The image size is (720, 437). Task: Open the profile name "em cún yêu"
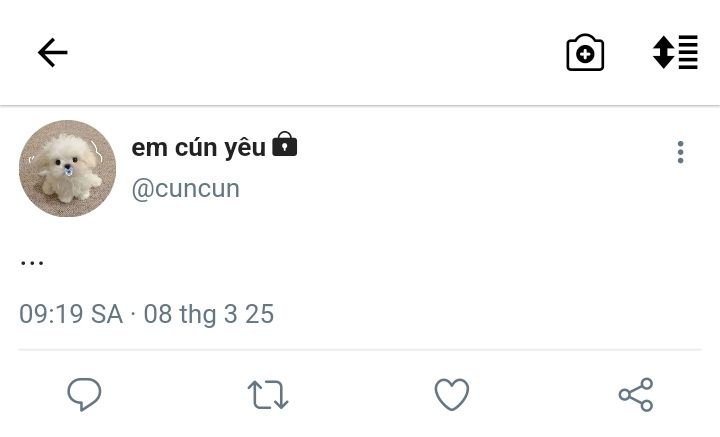(x=198, y=147)
